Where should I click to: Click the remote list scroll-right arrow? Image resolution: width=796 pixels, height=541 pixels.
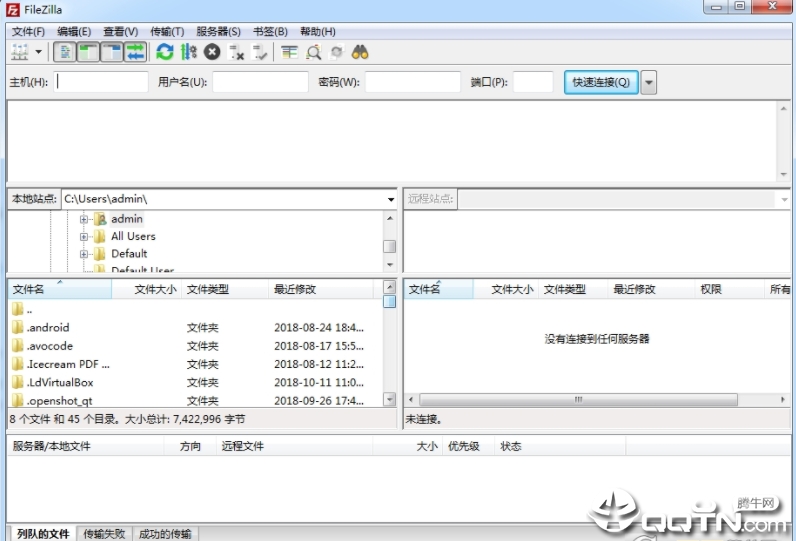coord(783,400)
